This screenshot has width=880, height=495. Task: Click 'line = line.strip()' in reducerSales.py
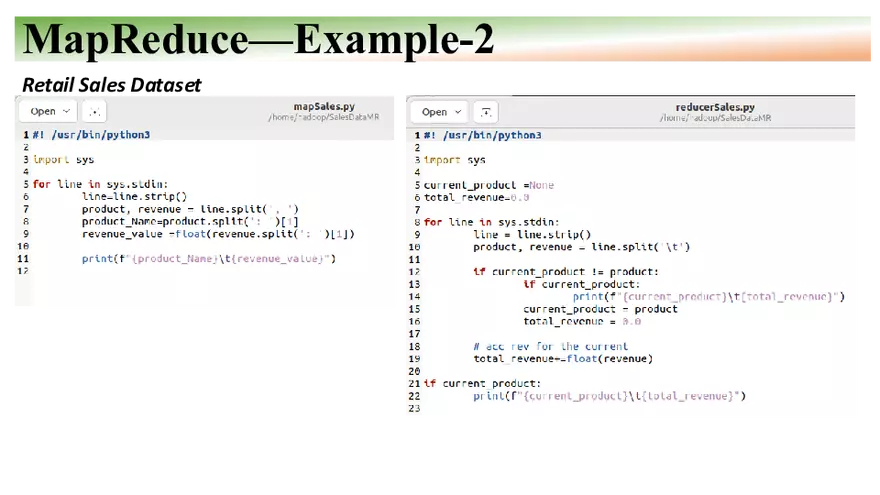point(532,235)
